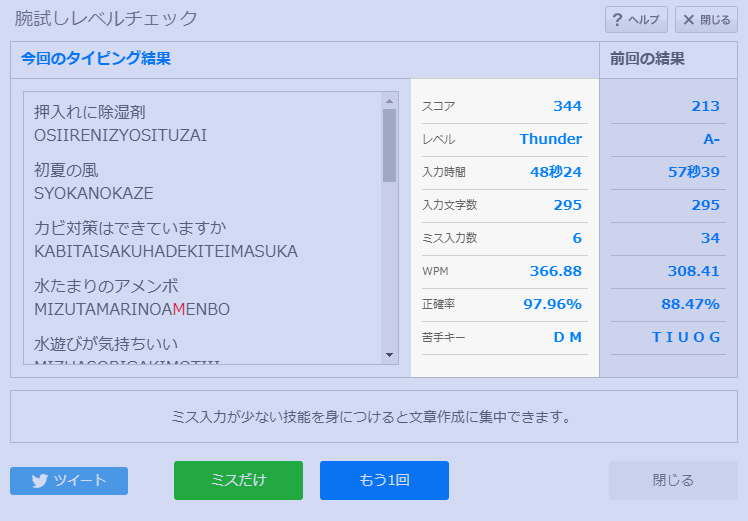748x521 pixels.
Task: Click the previous time 57秒39
Action: coord(694,172)
